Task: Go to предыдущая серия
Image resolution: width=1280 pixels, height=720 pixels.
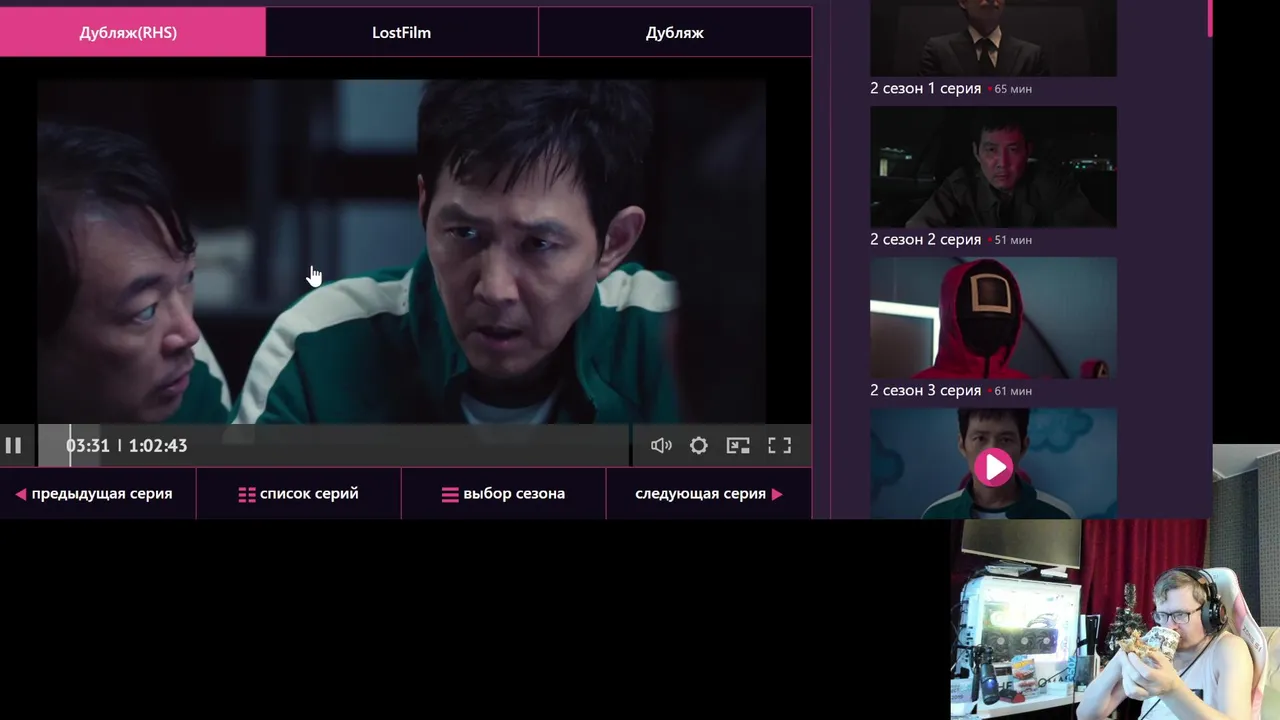Action: (x=94, y=494)
